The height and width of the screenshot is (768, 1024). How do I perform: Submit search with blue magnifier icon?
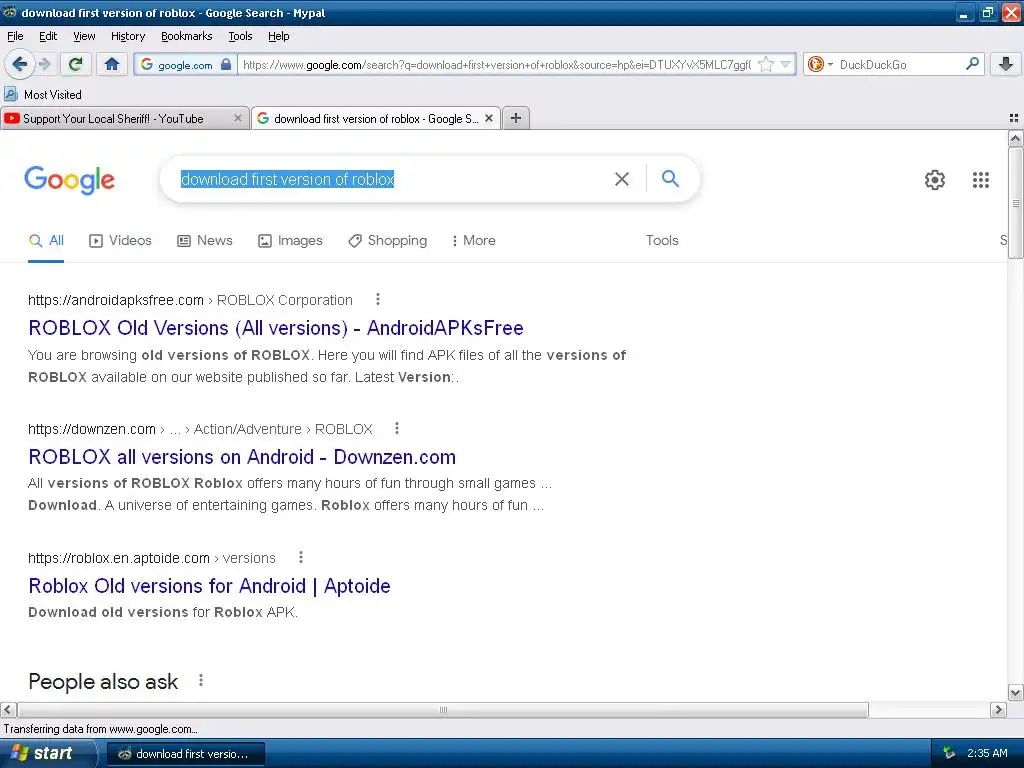click(670, 178)
